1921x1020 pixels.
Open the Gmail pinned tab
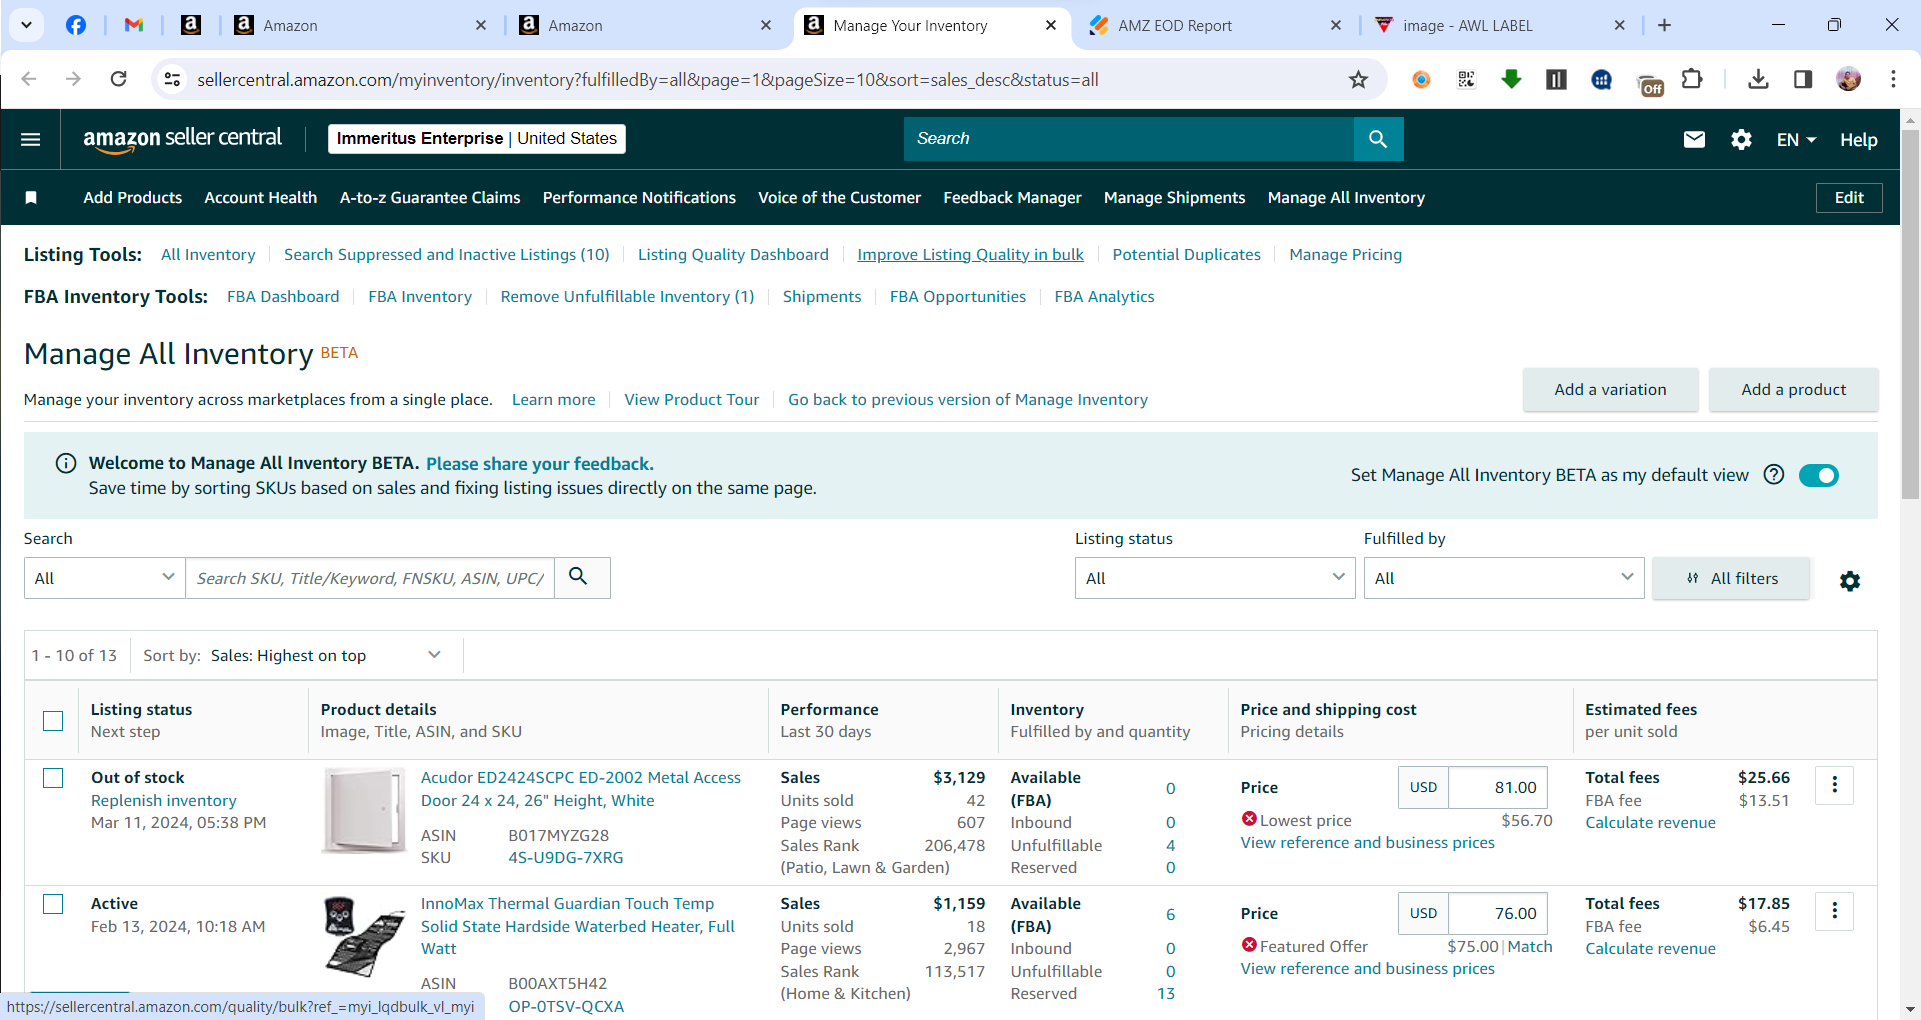(134, 25)
